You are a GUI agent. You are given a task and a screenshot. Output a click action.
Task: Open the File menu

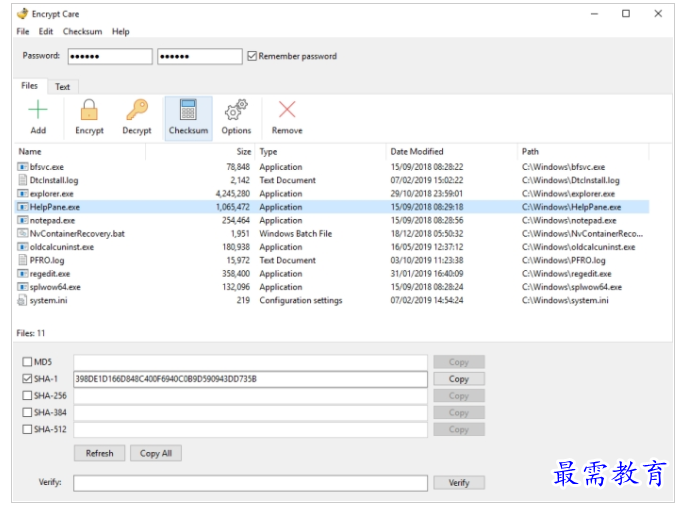click(23, 31)
